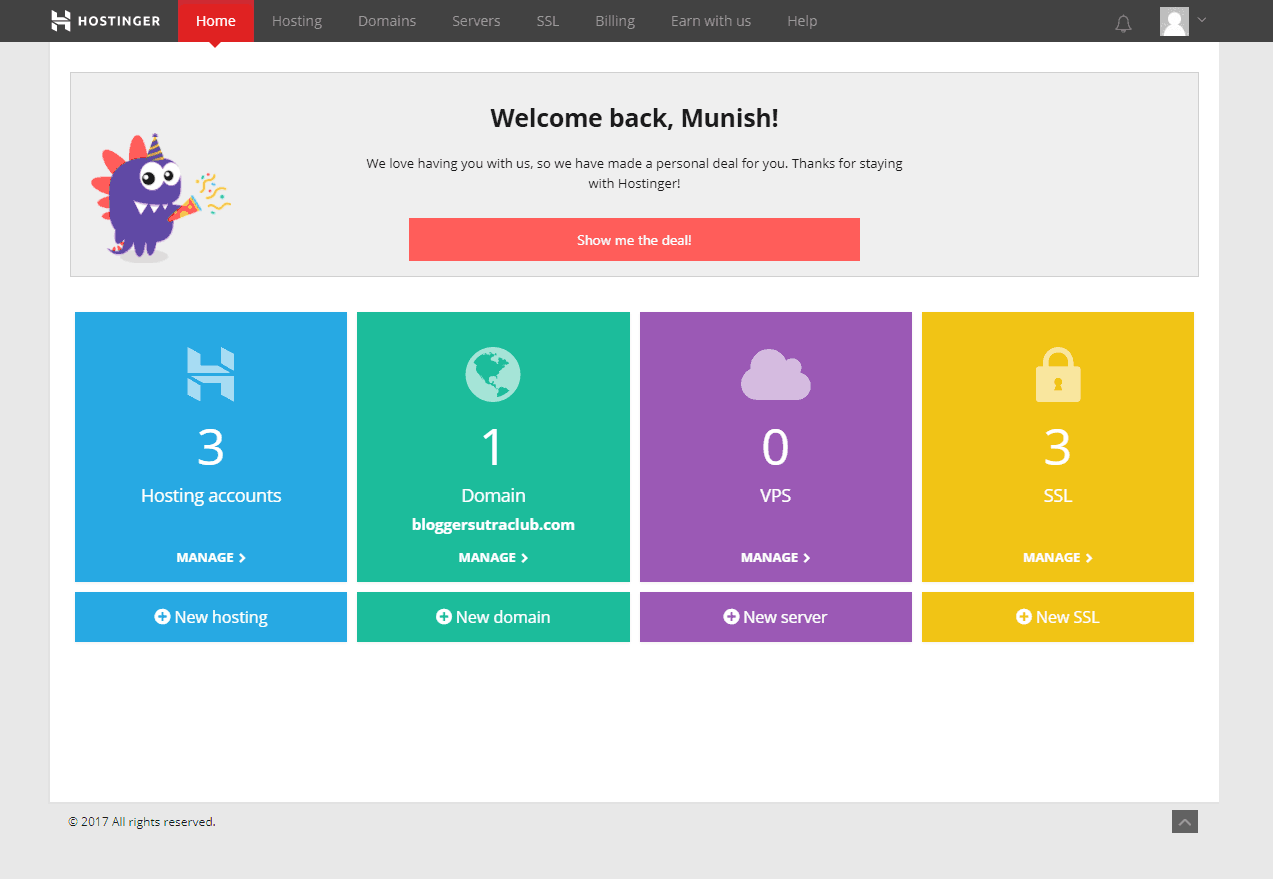Add New domain
Image resolution: width=1273 pixels, height=879 pixels.
[x=493, y=617]
